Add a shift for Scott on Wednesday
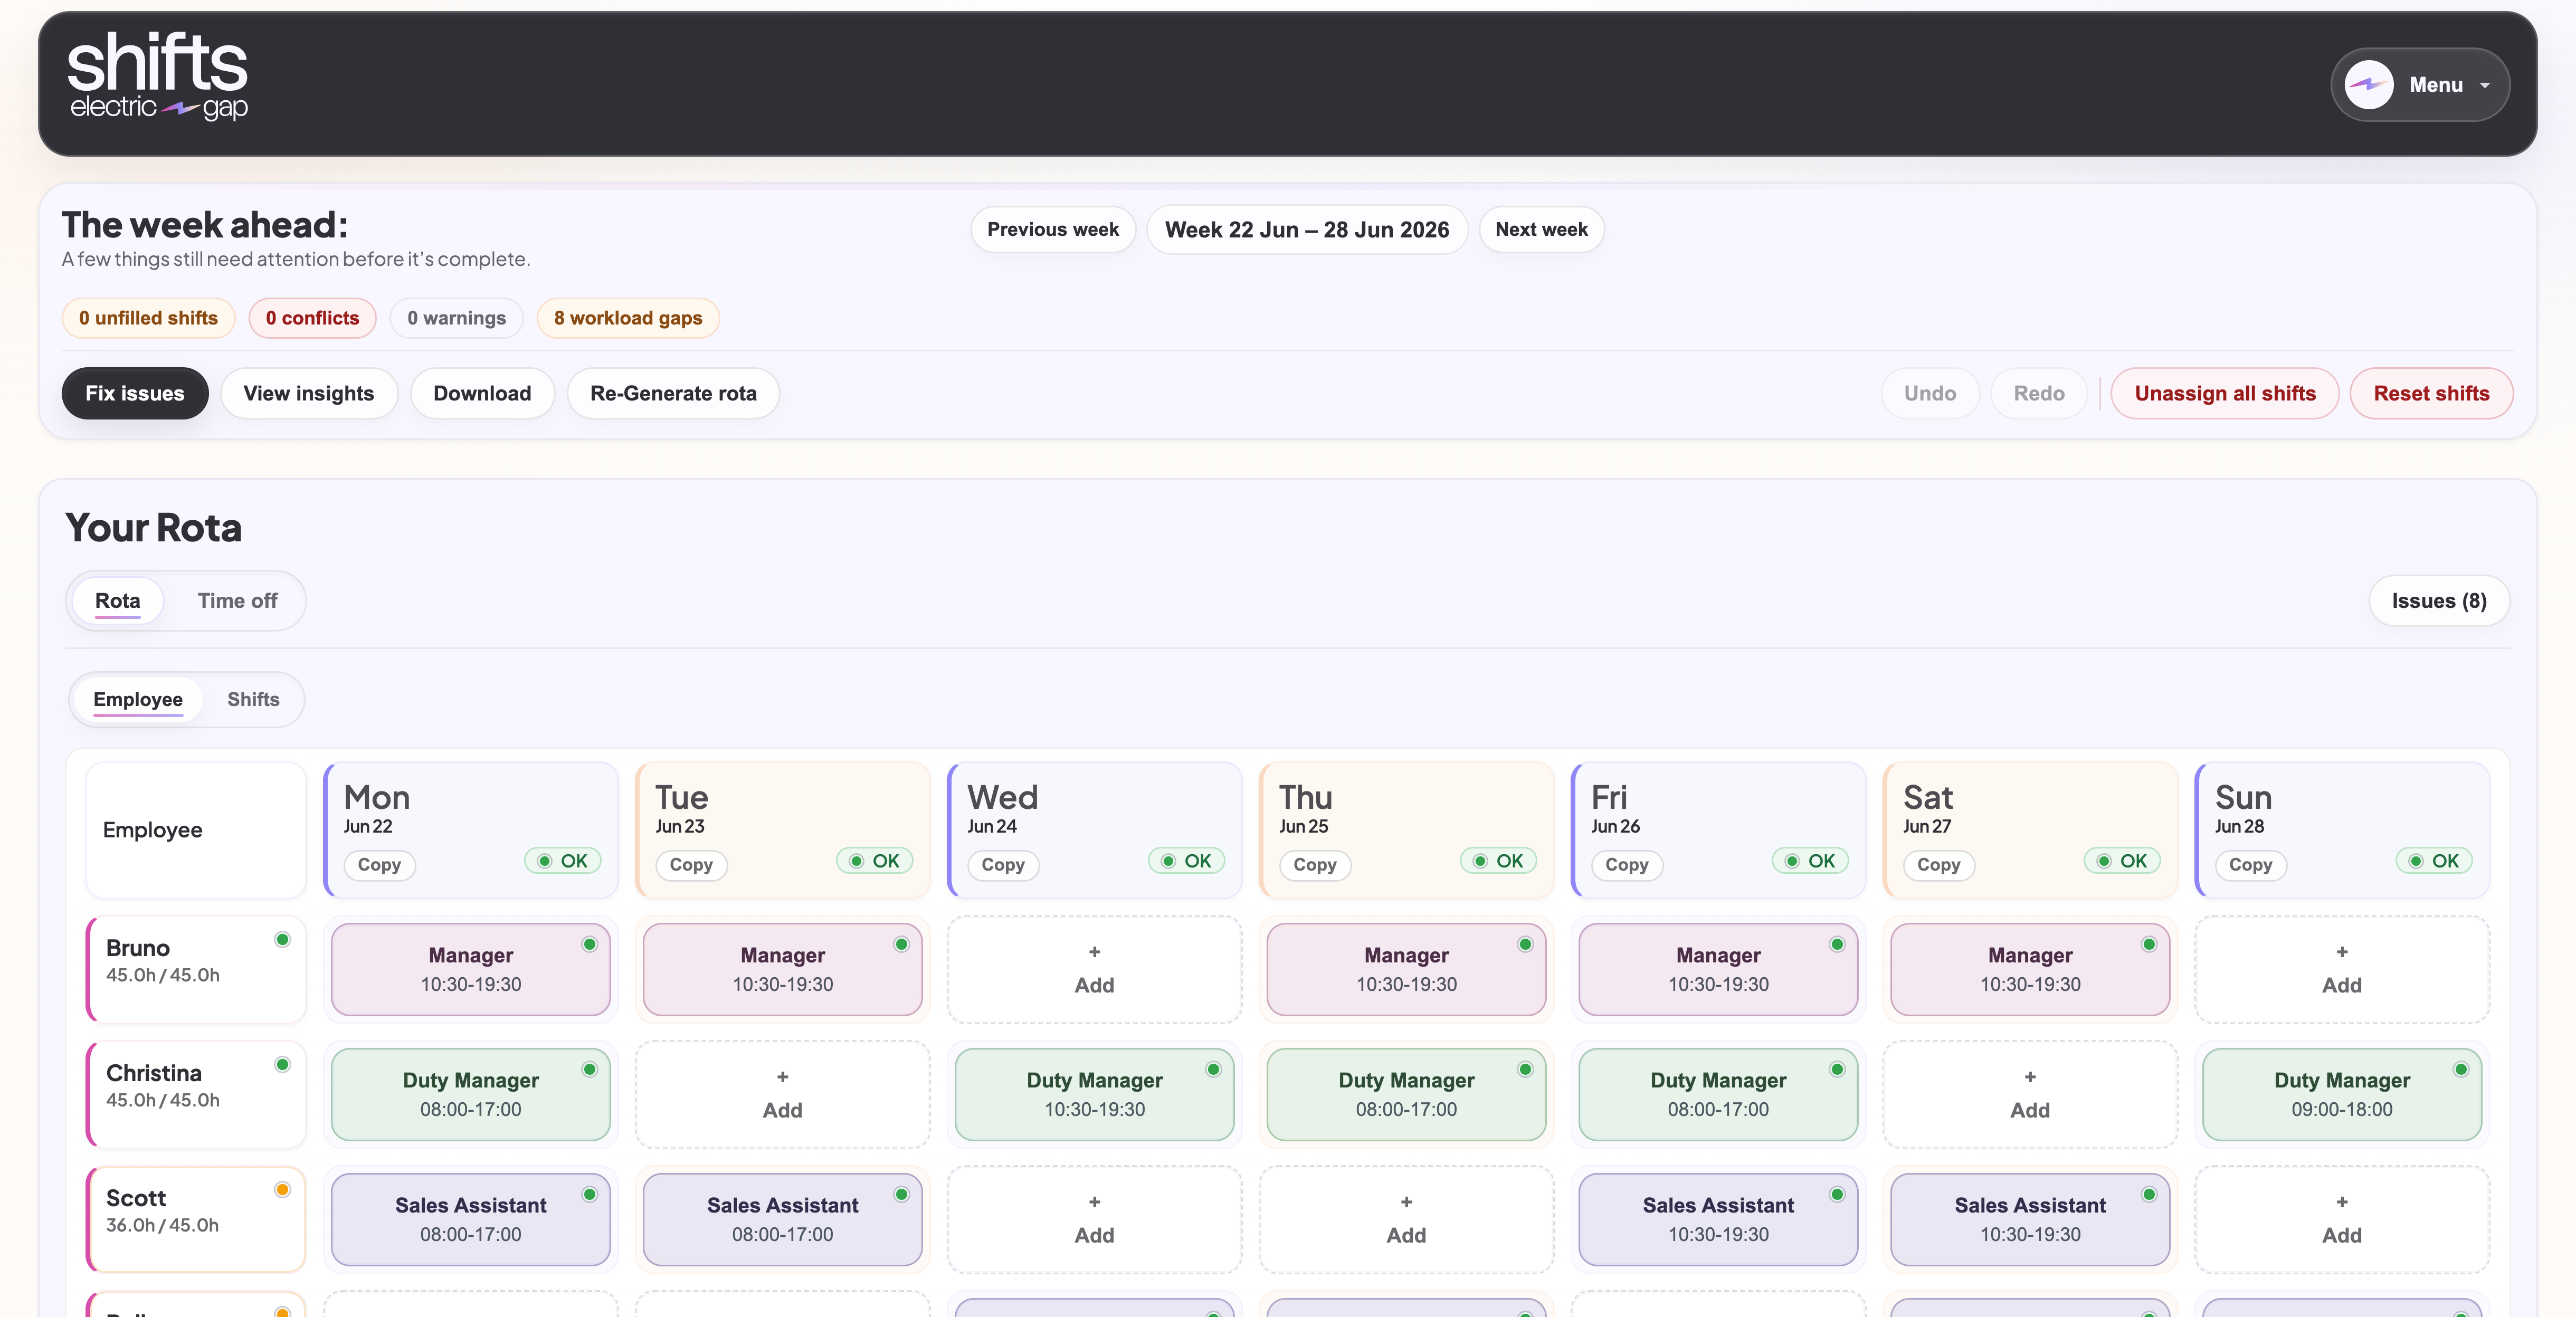This screenshot has height=1317, width=2576. coord(1095,1219)
